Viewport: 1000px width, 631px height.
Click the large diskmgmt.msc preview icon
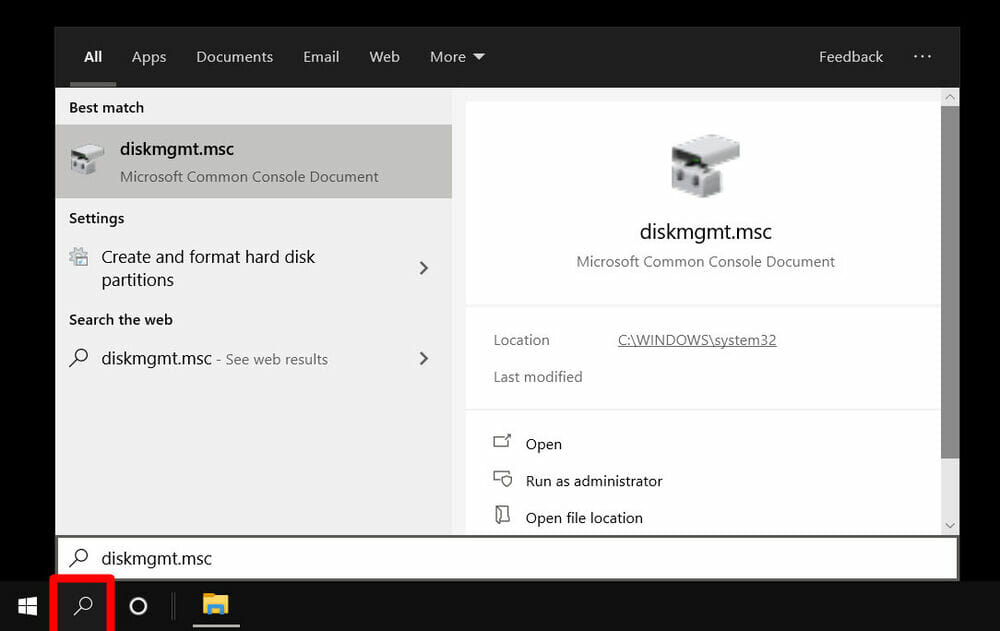coord(705,163)
